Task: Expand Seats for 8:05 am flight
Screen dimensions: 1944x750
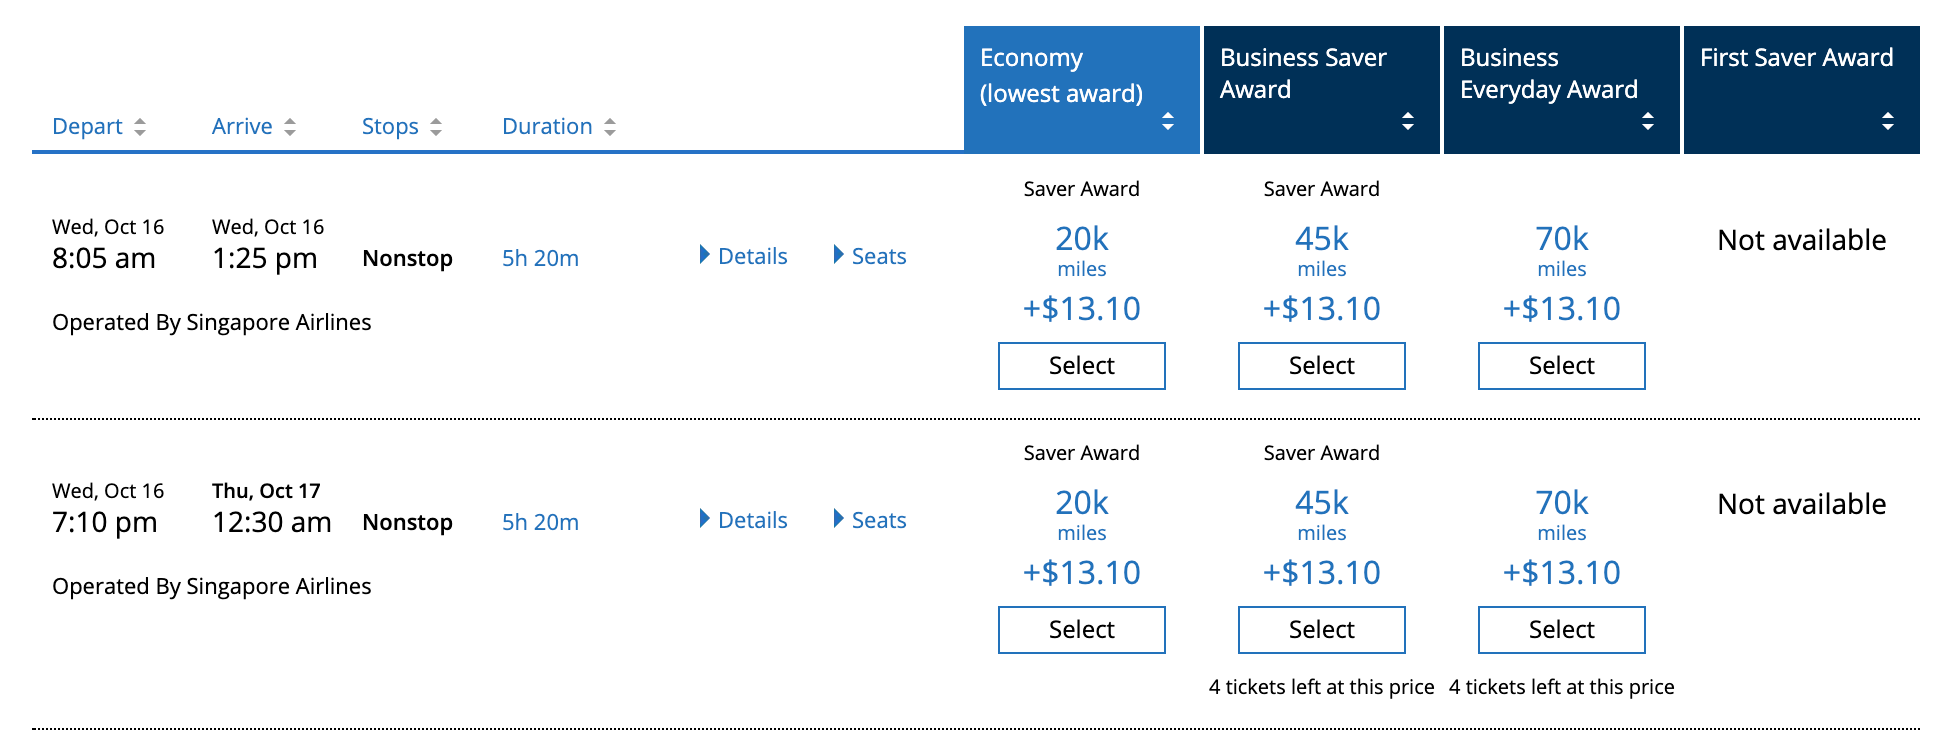Action: point(871,256)
